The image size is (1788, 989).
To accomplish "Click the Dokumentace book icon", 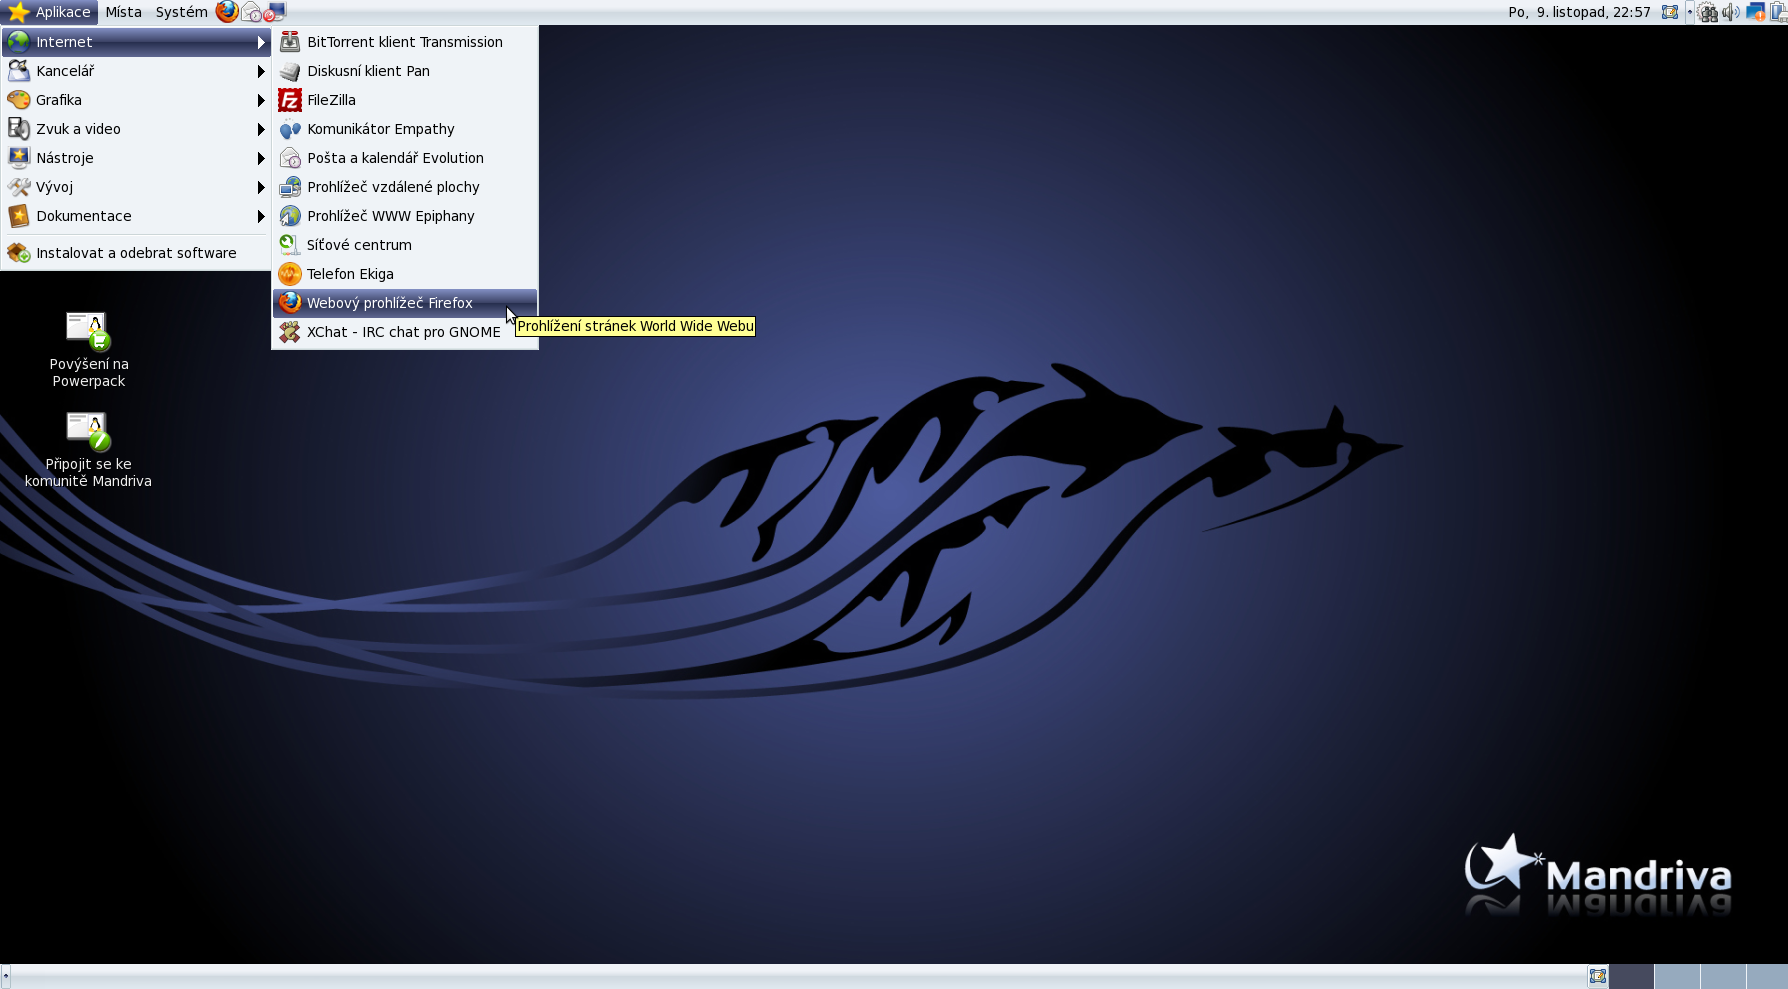I will 19,216.
